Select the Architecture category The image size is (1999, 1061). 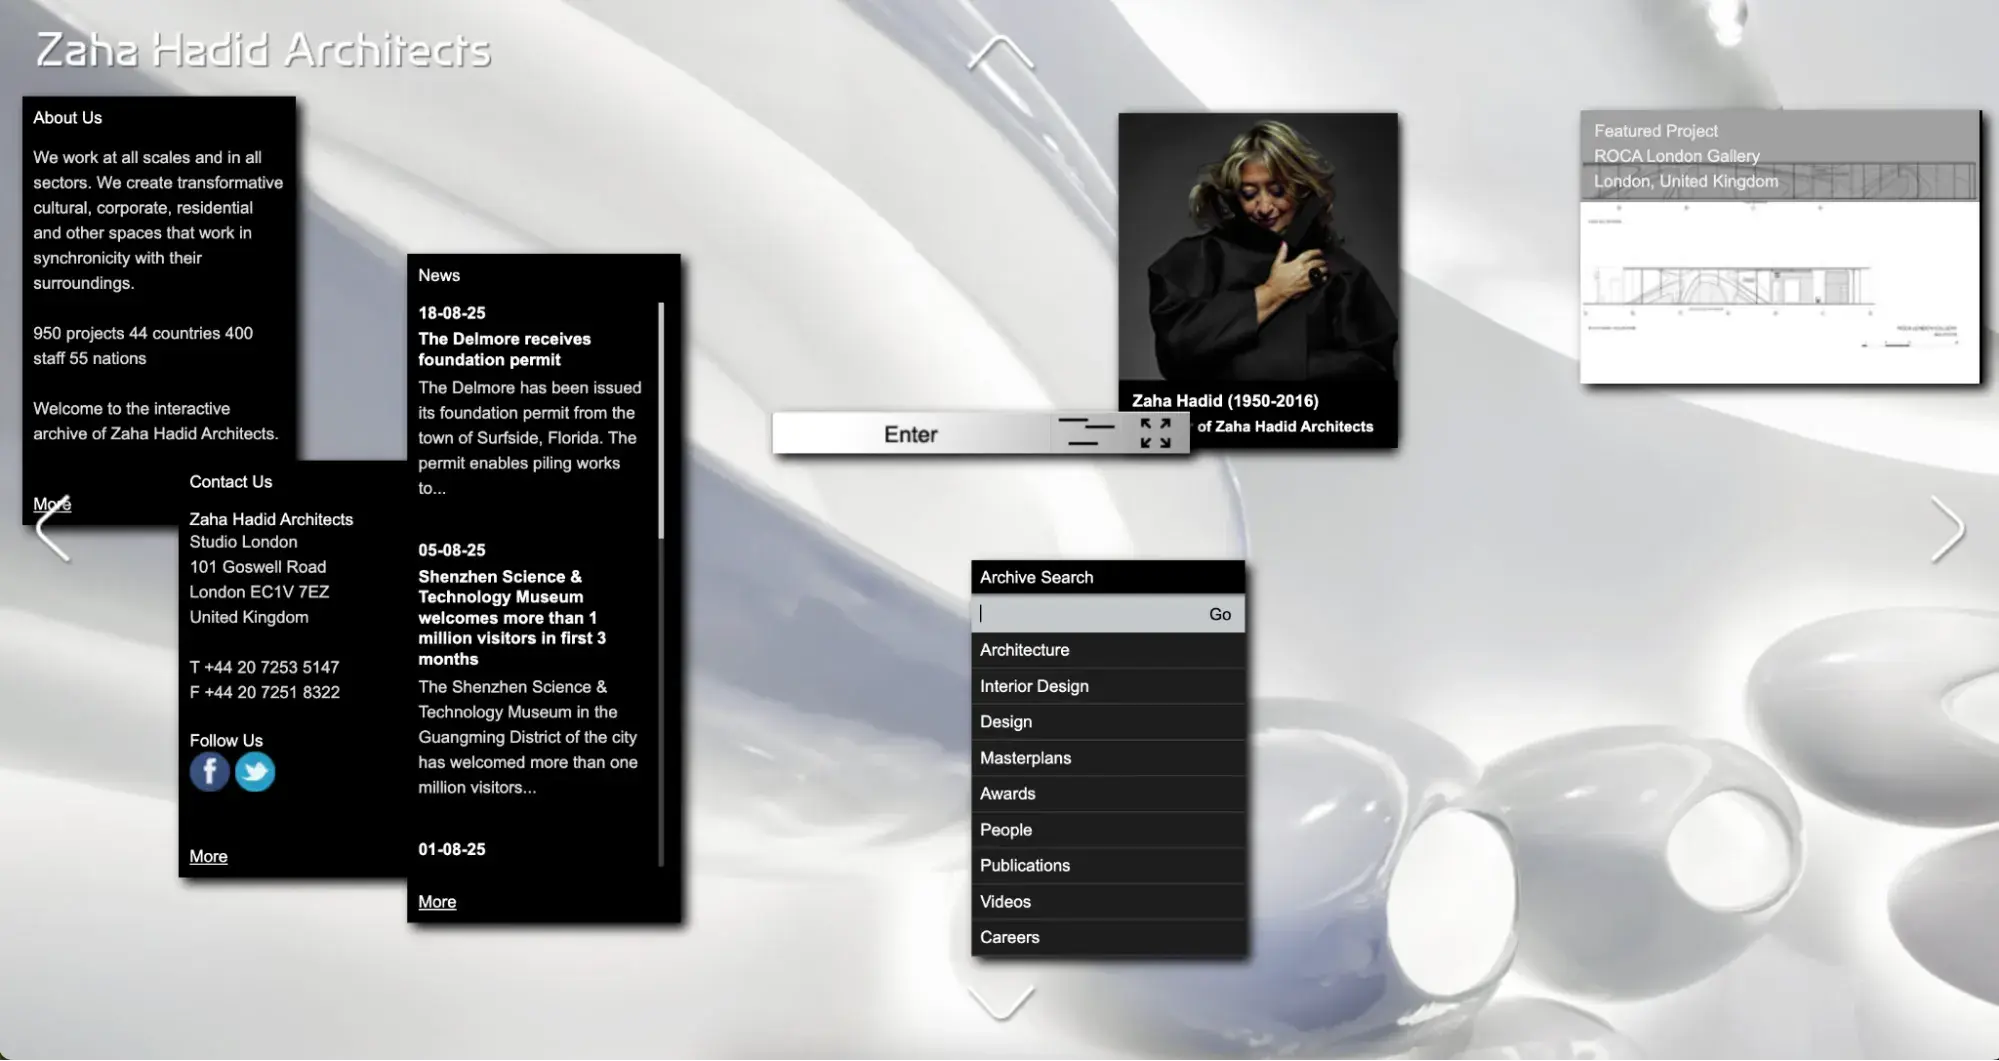1023,650
